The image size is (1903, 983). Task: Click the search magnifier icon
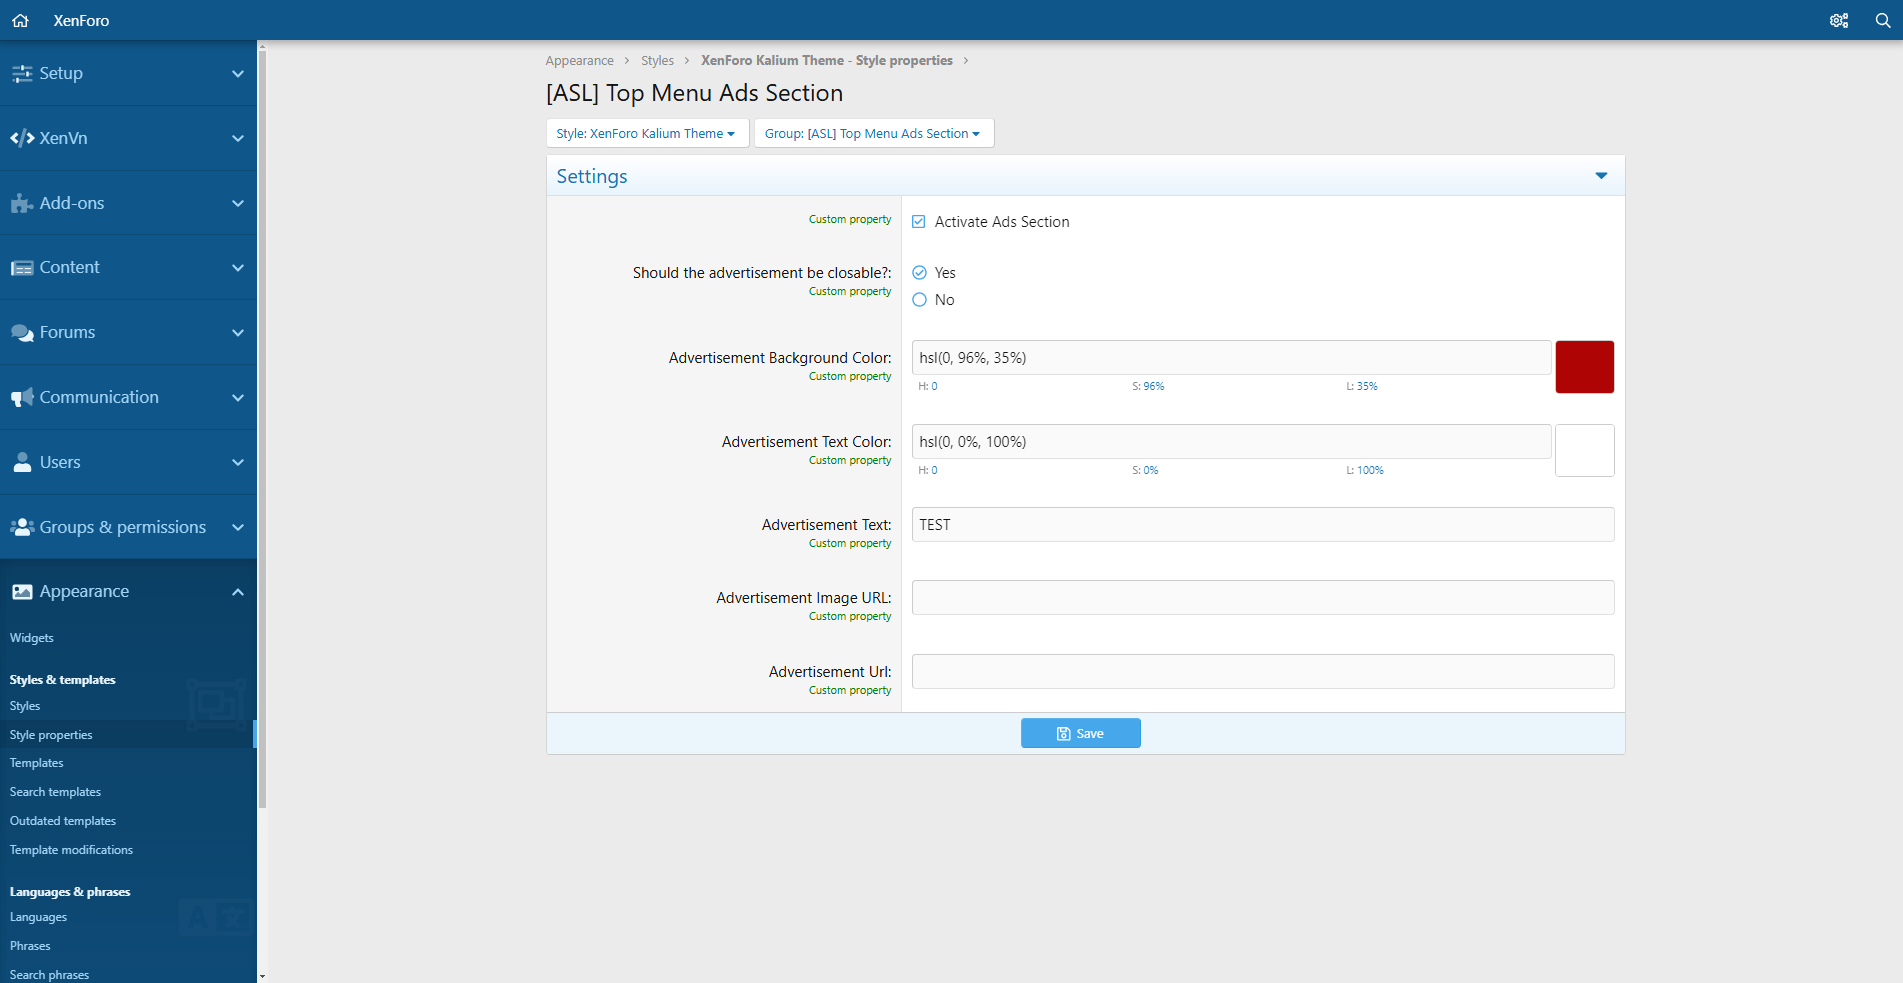pos(1882,20)
